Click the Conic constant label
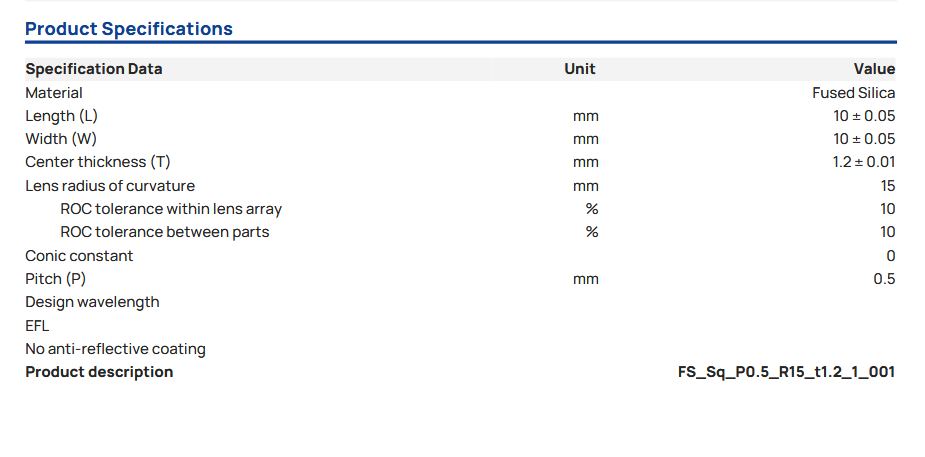Screen dimensions: 925x457 click(79, 256)
